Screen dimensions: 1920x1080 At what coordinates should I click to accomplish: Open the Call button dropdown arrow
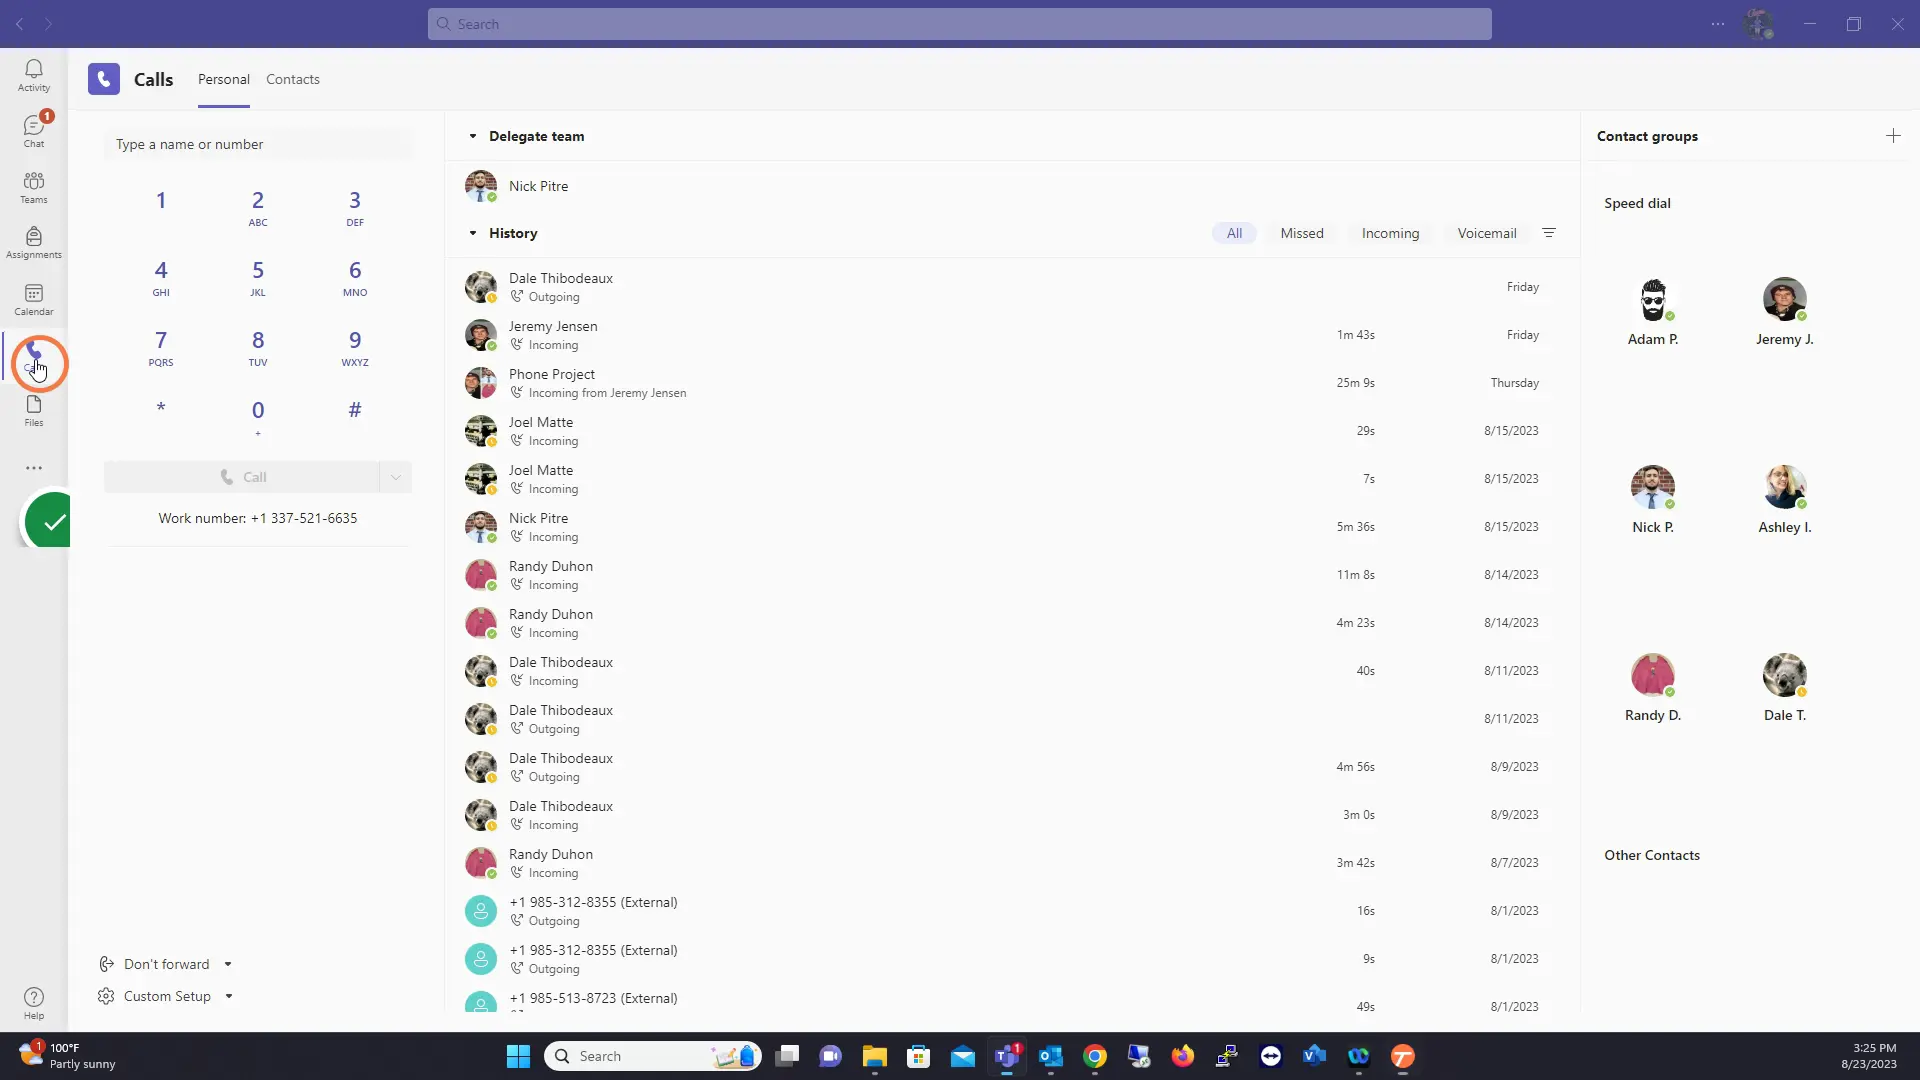coord(396,477)
